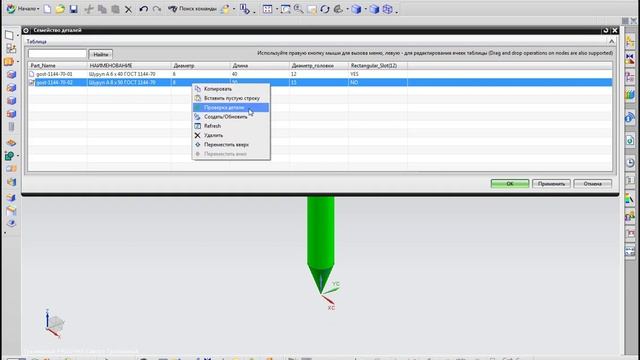This screenshot has height=360, width=640.
Task: Confirm with the green OK button
Action: coord(510,184)
